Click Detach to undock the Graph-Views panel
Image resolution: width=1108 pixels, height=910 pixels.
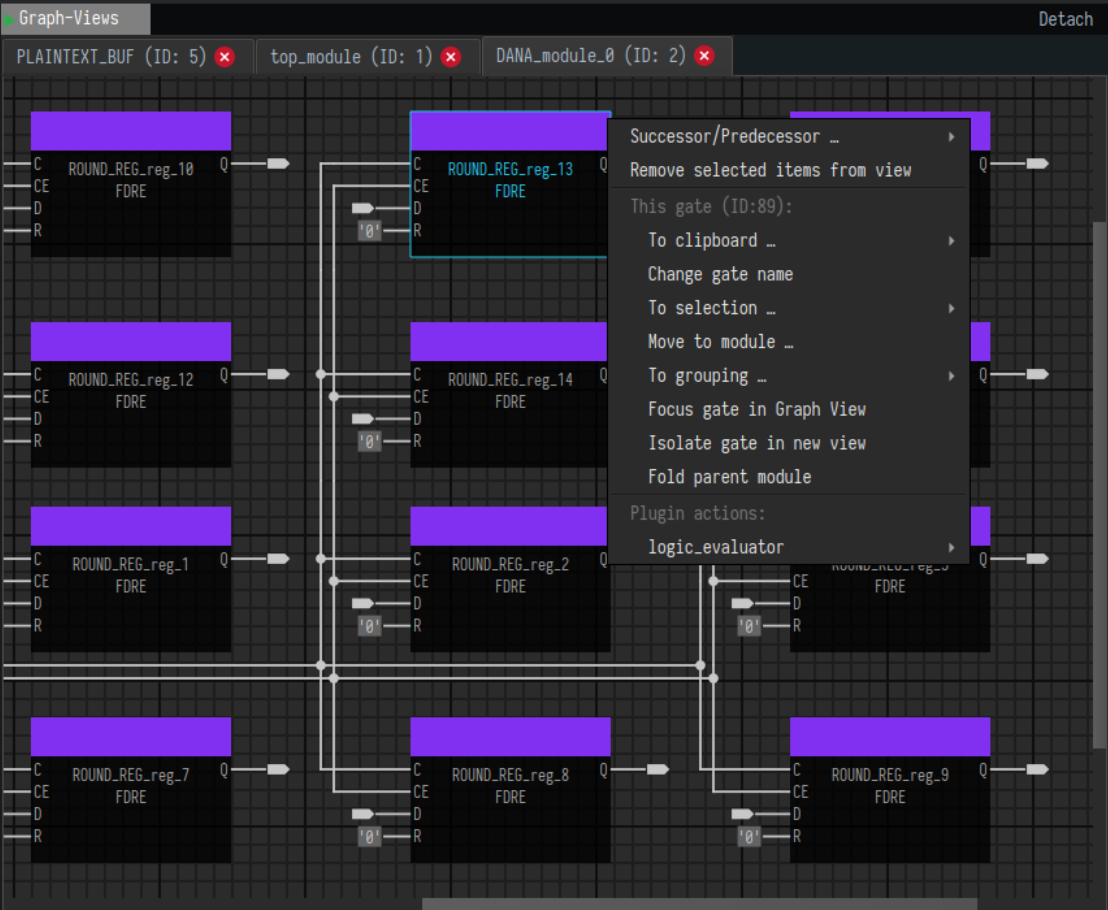tap(1066, 18)
